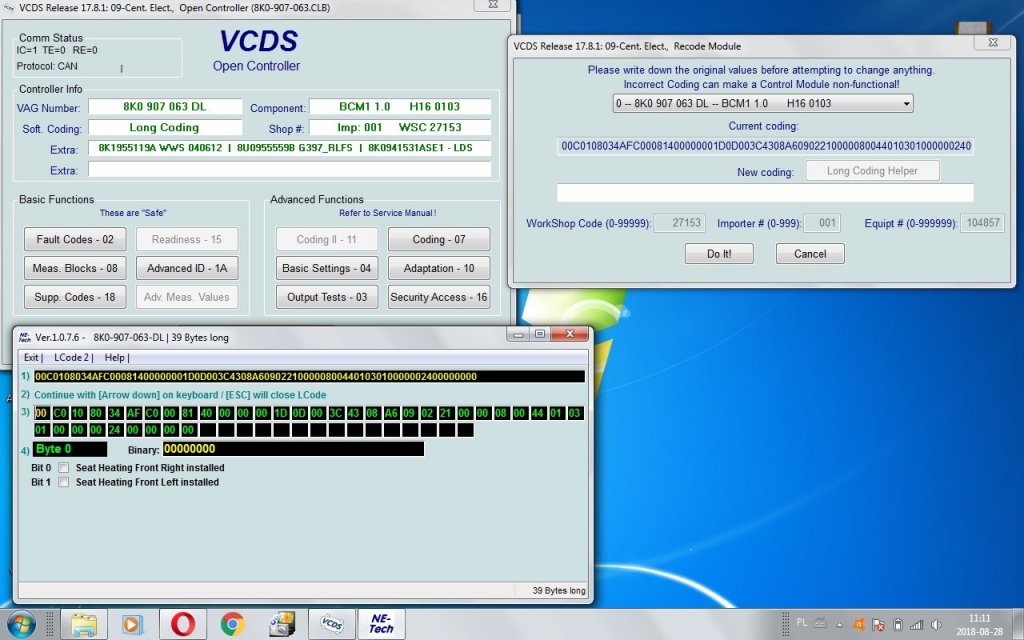Image resolution: width=1024 pixels, height=640 pixels.
Task: Click the Equipt # field showing 104857
Action: click(982, 223)
